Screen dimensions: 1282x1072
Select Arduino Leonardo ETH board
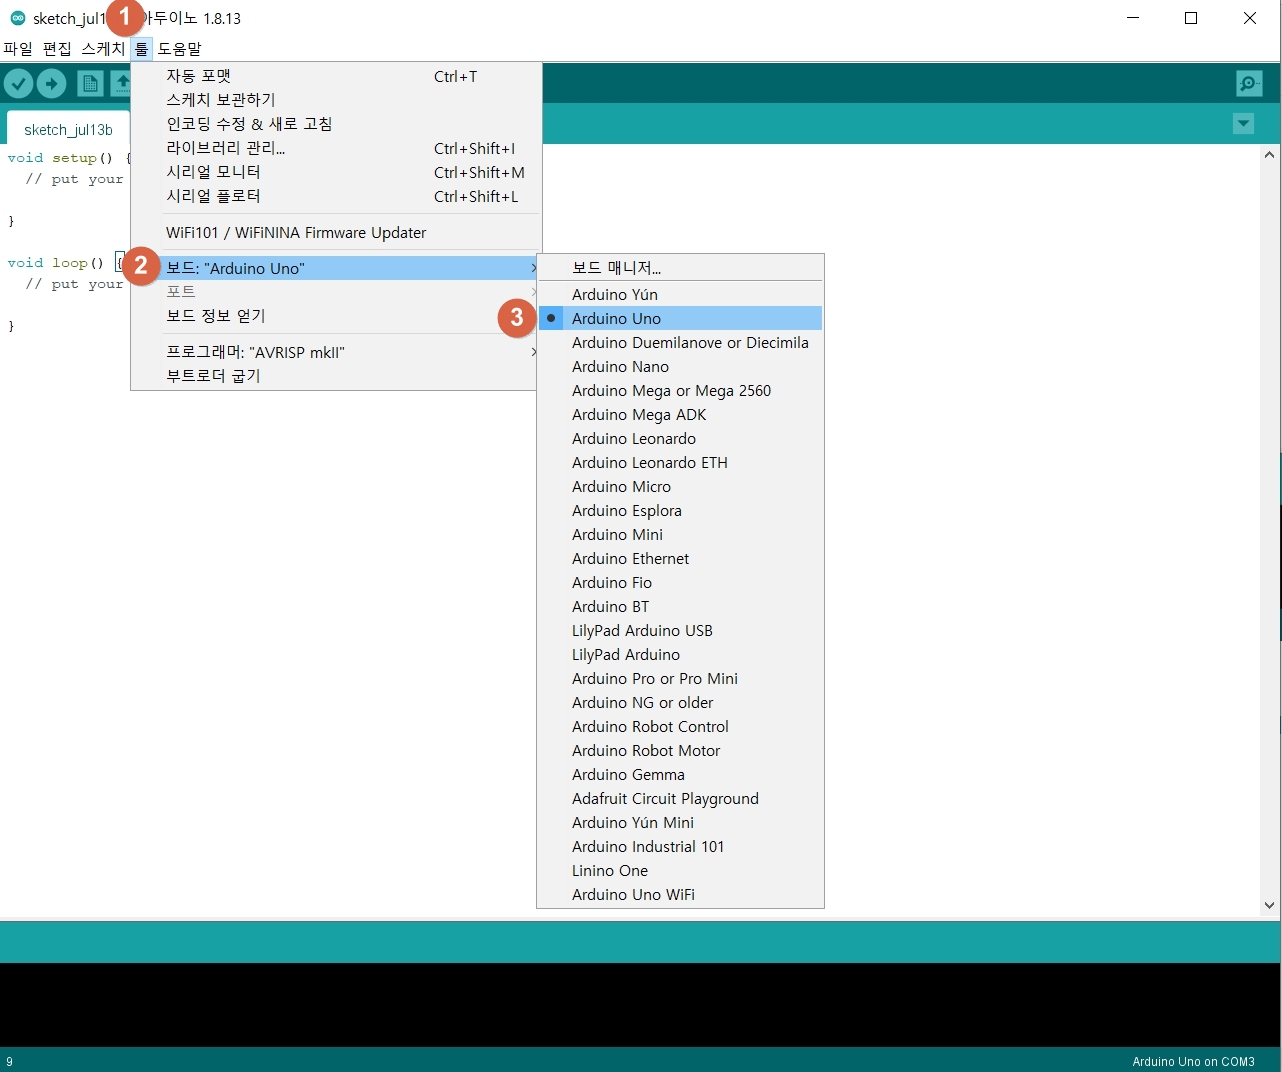pos(680,462)
